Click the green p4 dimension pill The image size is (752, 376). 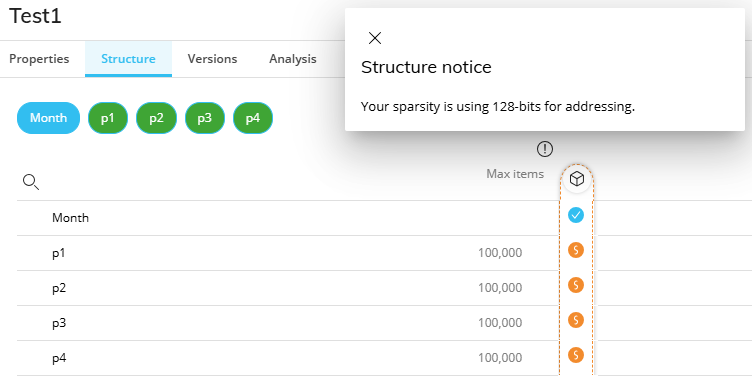click(253, 118)
